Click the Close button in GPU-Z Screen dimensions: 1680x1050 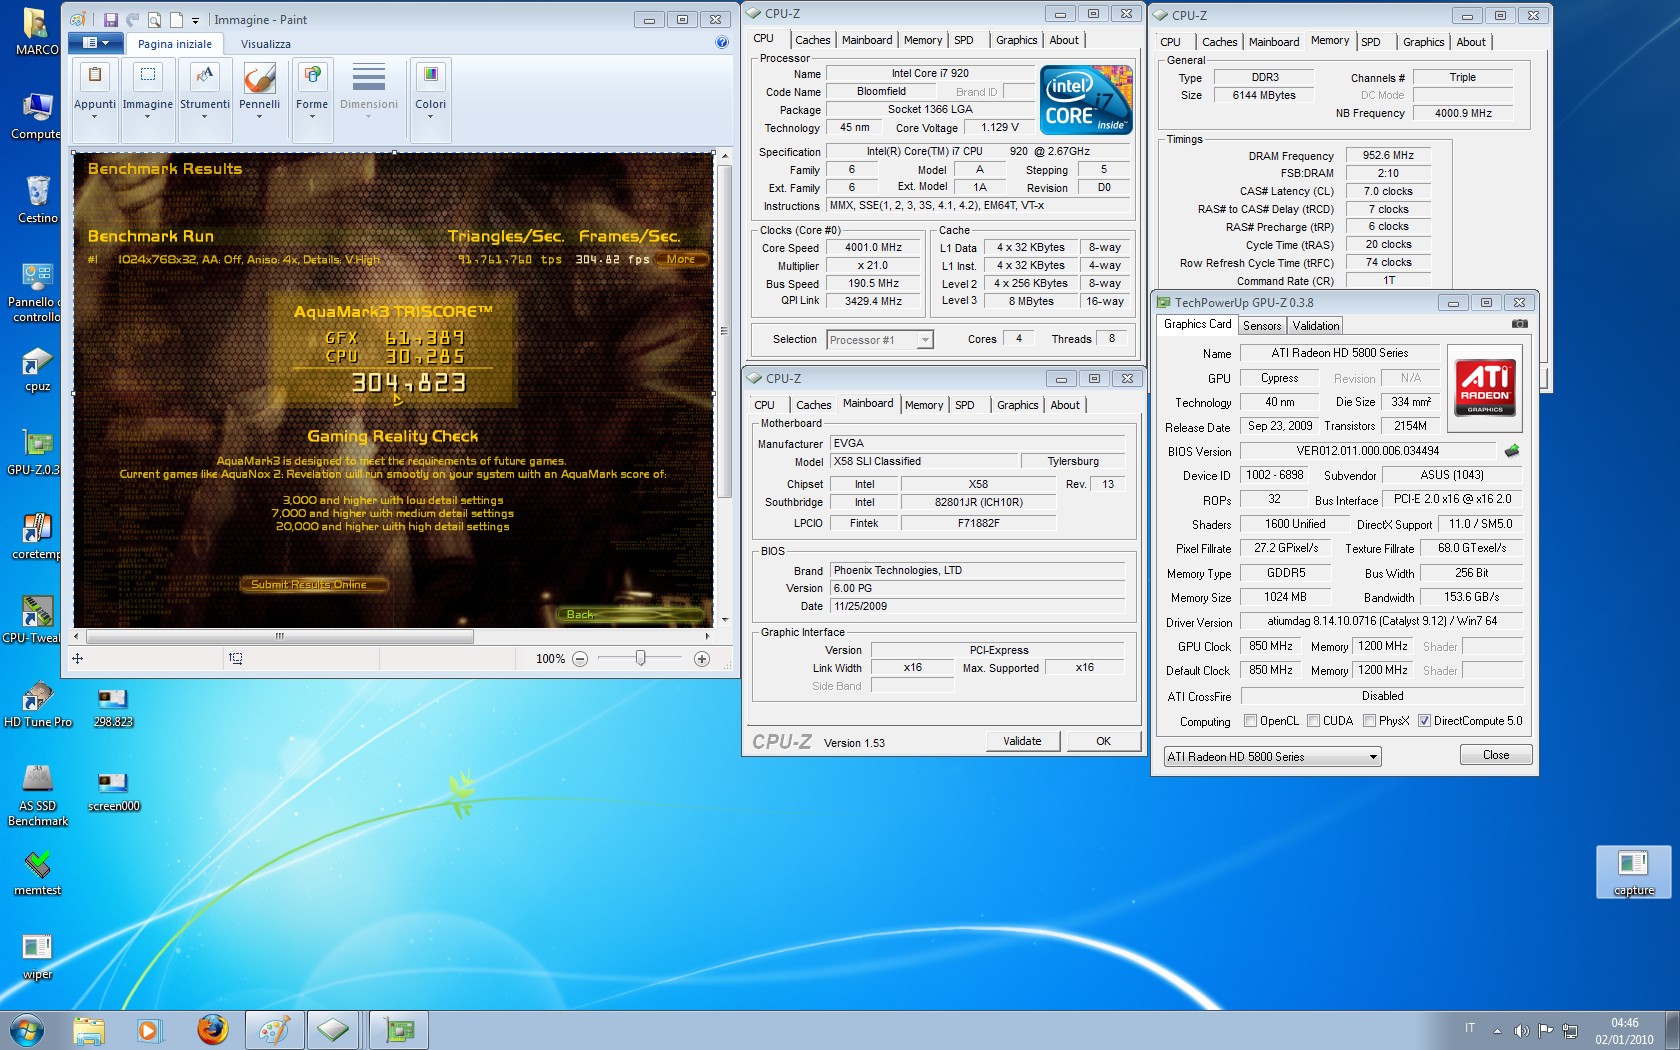[x=1496, y=755]
